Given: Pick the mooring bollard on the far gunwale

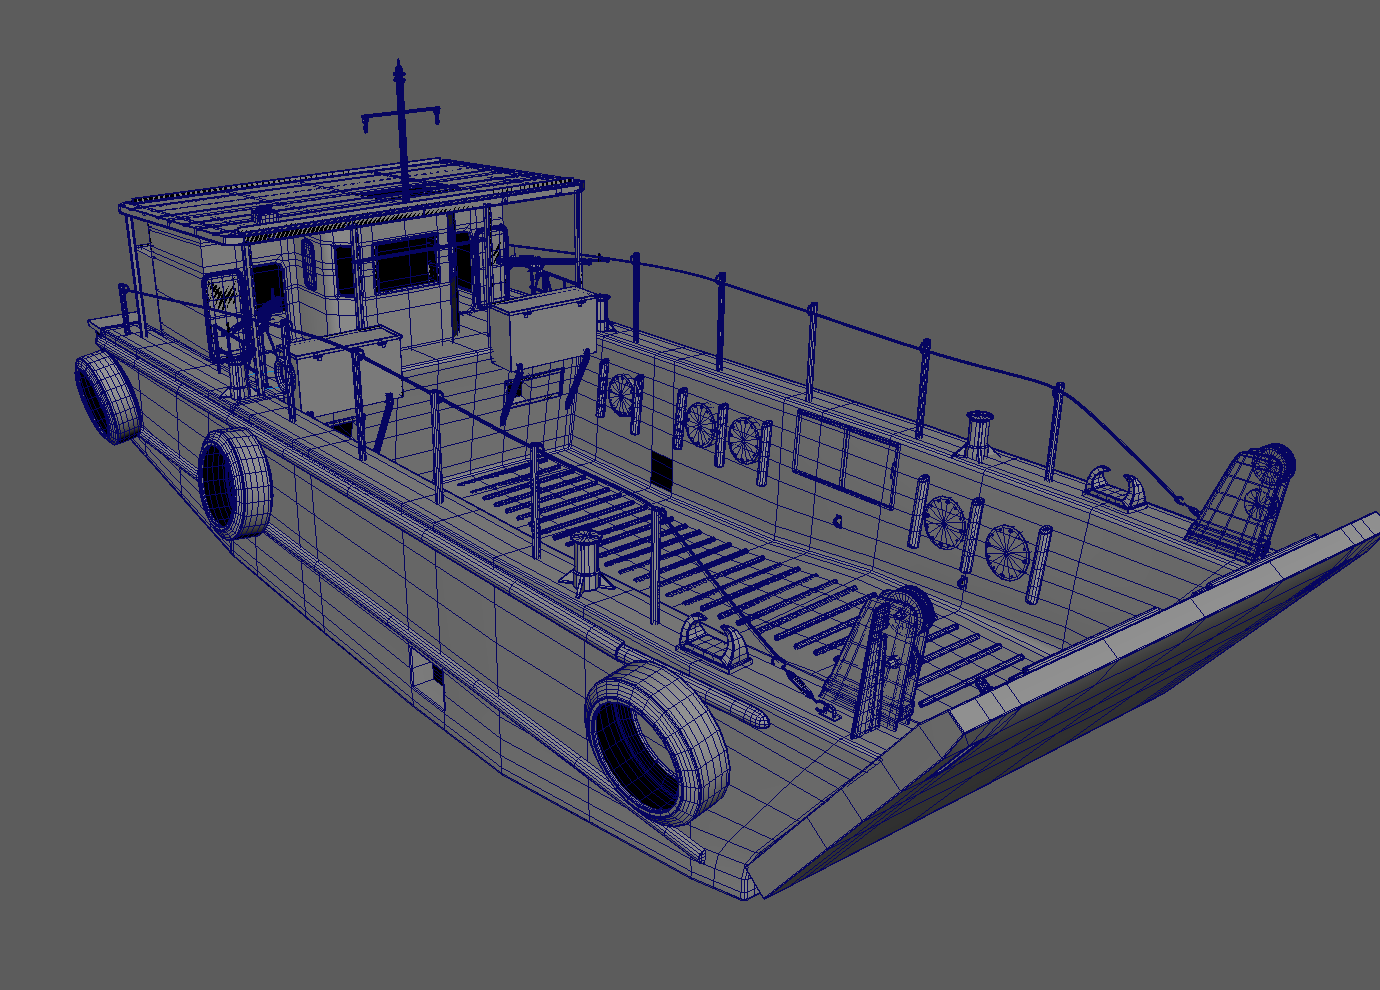Looking at the screenshot, I should [977, 434].
